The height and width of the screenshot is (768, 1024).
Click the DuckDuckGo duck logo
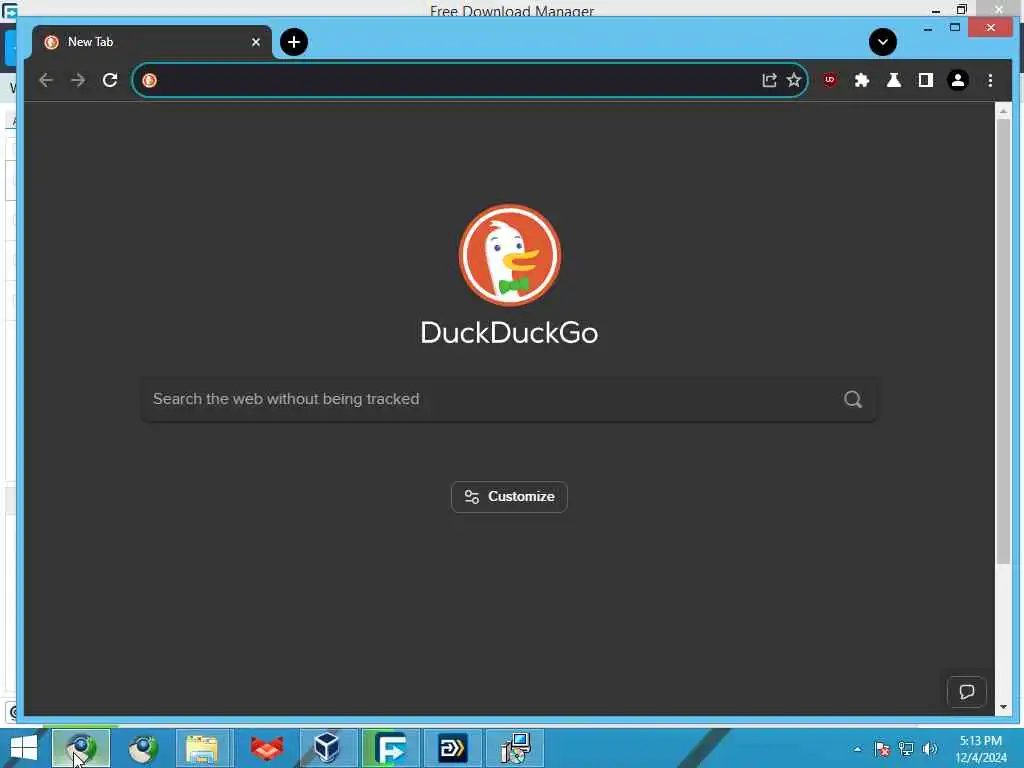coord(509,255)
